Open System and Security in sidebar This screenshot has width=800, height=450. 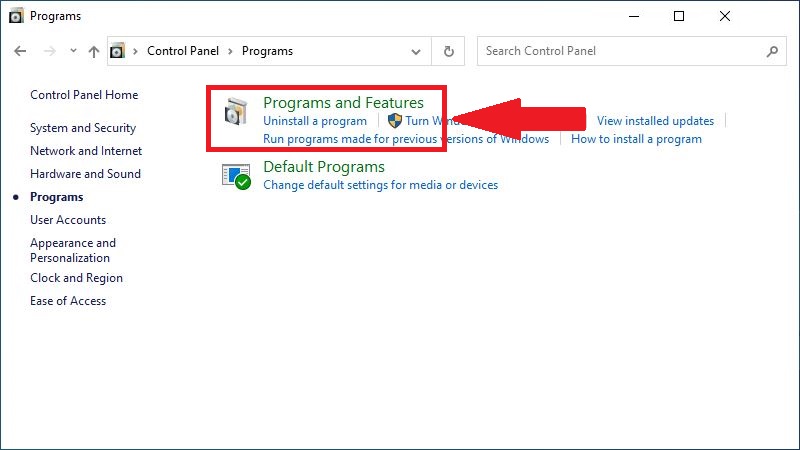pyautogui.click(x=83, y=128)
